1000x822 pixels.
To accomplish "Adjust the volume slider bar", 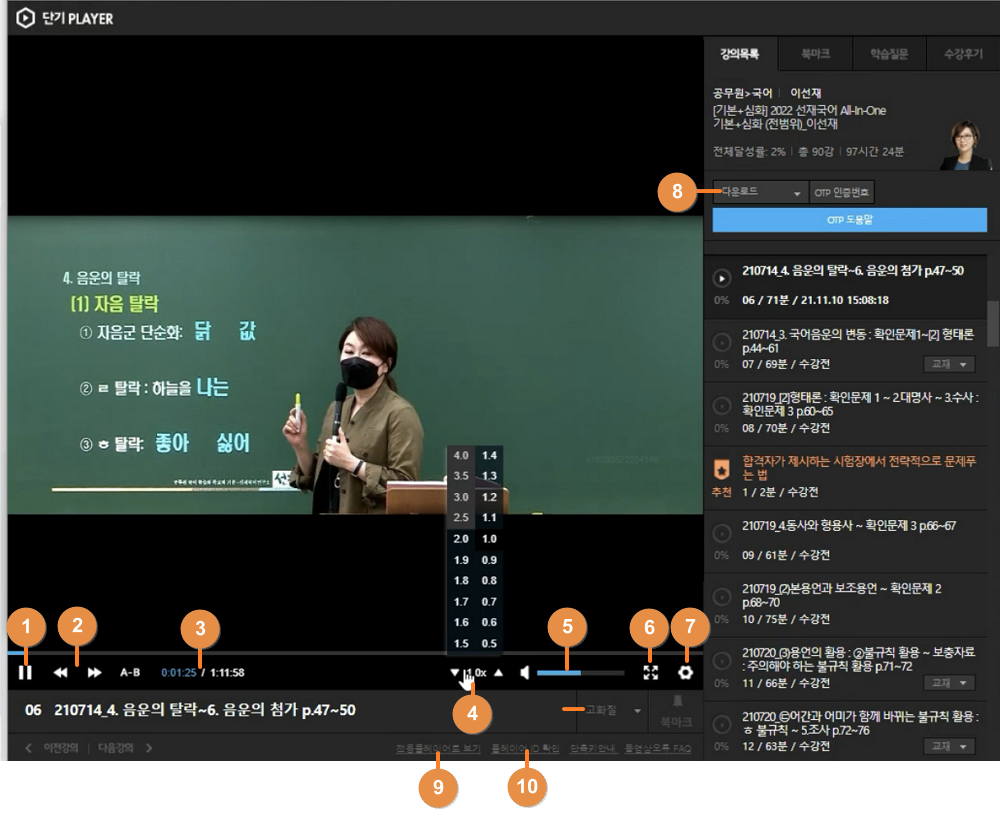I will (x=580, y=673).
